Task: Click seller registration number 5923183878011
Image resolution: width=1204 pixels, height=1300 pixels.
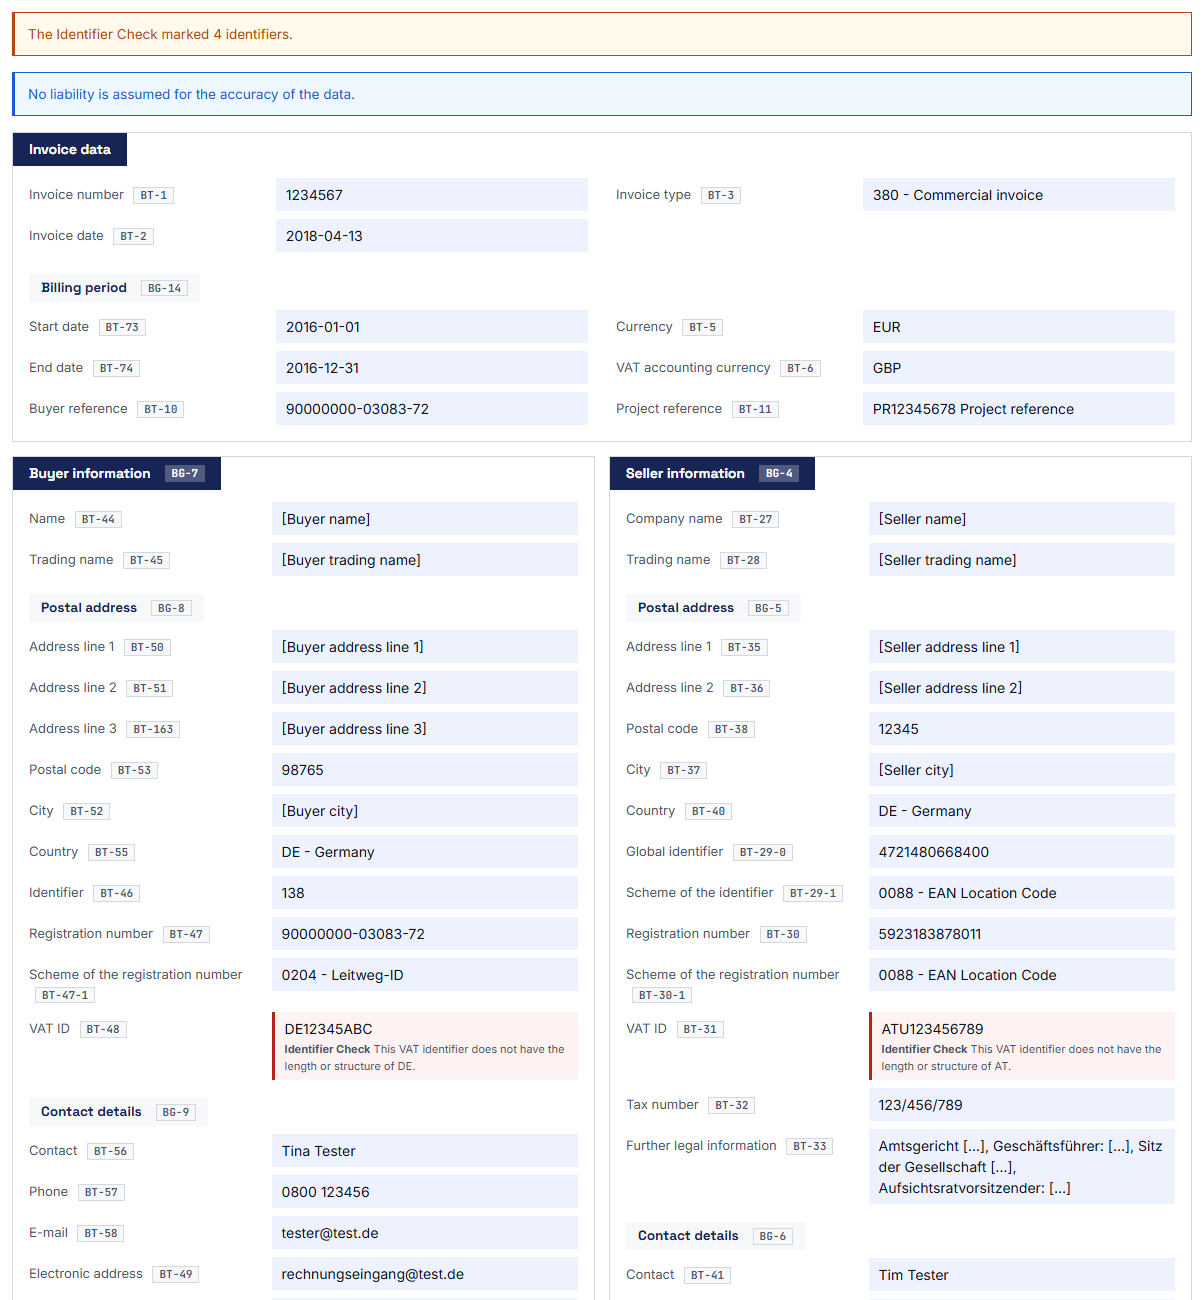Action: click(x=1021, y=934)
